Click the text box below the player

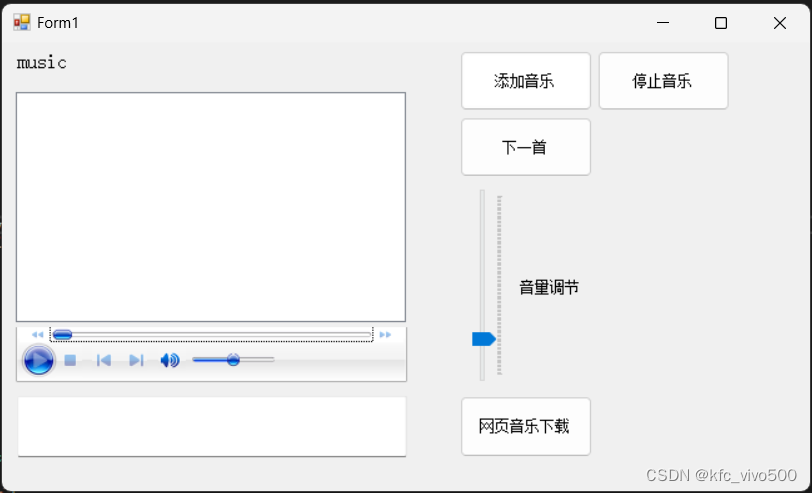212,427
